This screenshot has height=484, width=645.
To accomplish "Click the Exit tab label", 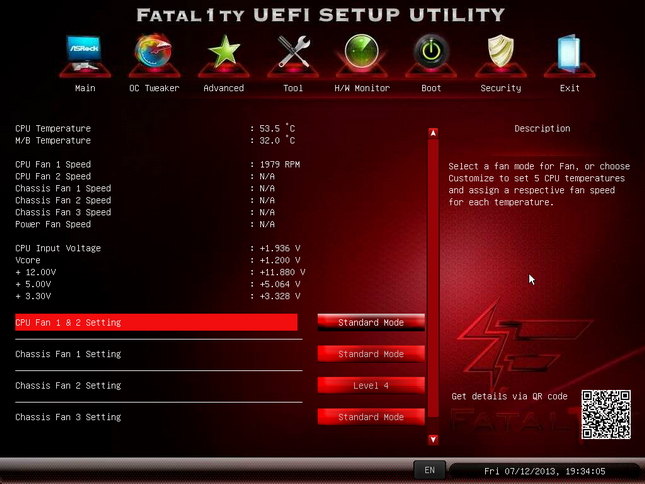I will [x=570, y=88].
